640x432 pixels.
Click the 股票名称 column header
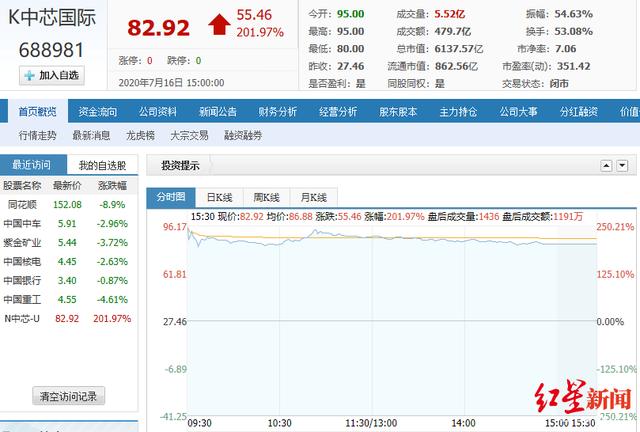22,186
